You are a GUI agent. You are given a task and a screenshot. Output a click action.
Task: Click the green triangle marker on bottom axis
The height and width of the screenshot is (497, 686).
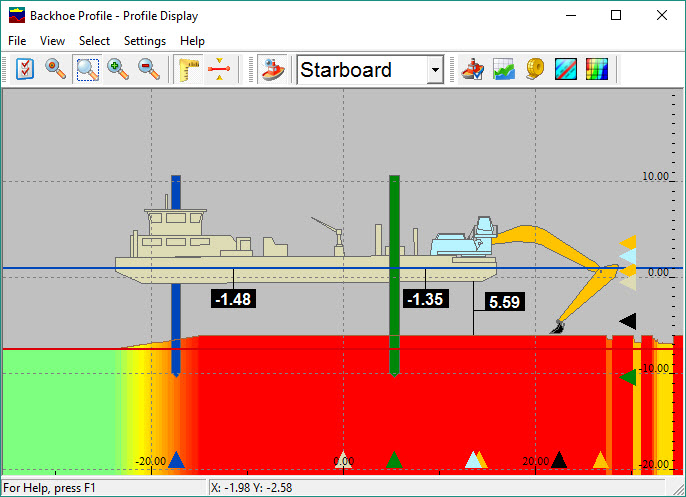[x=394, y=460]
